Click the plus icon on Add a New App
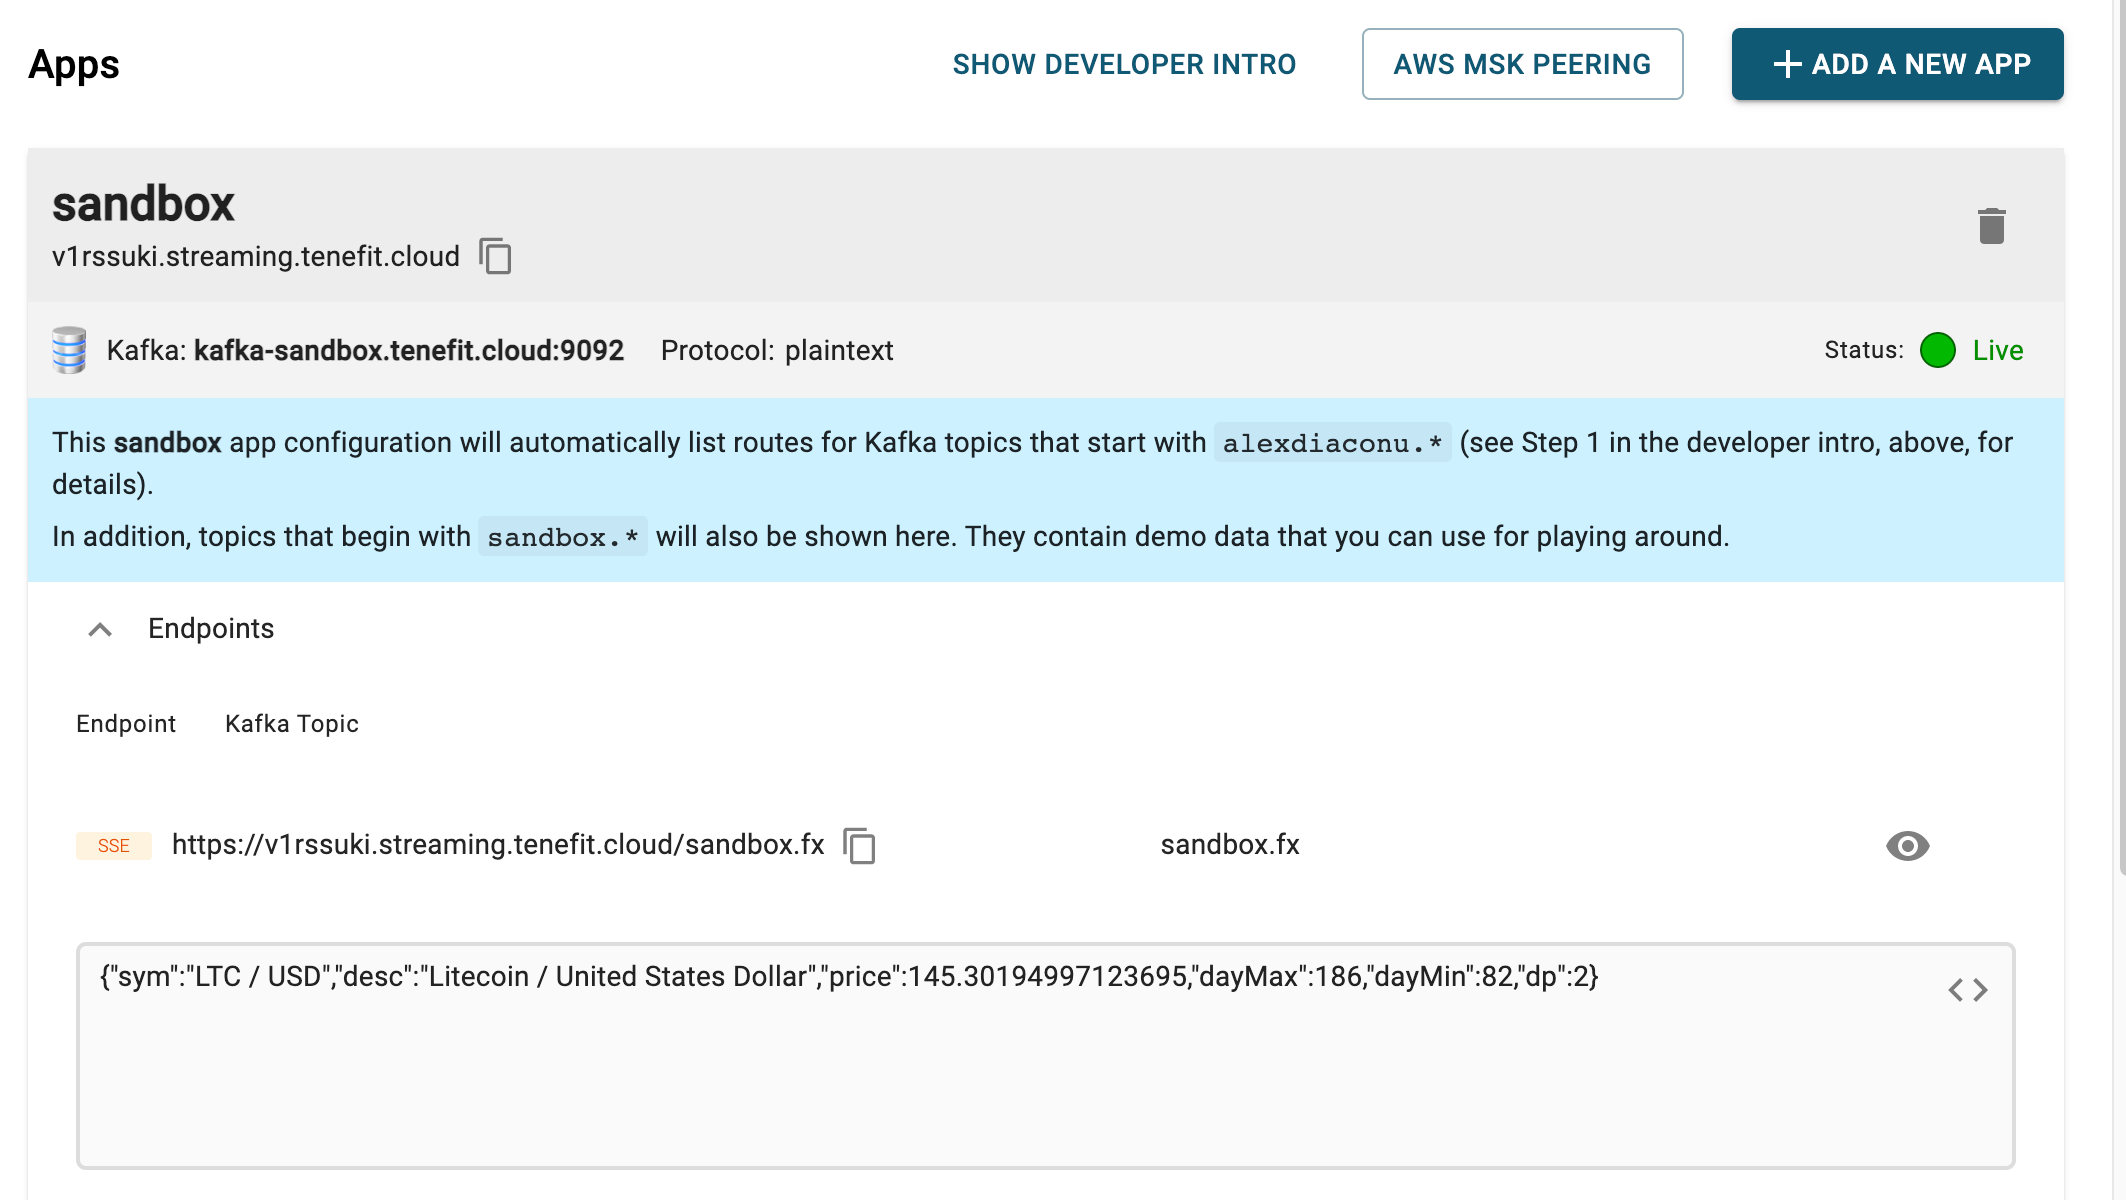 pos(1787,64)
